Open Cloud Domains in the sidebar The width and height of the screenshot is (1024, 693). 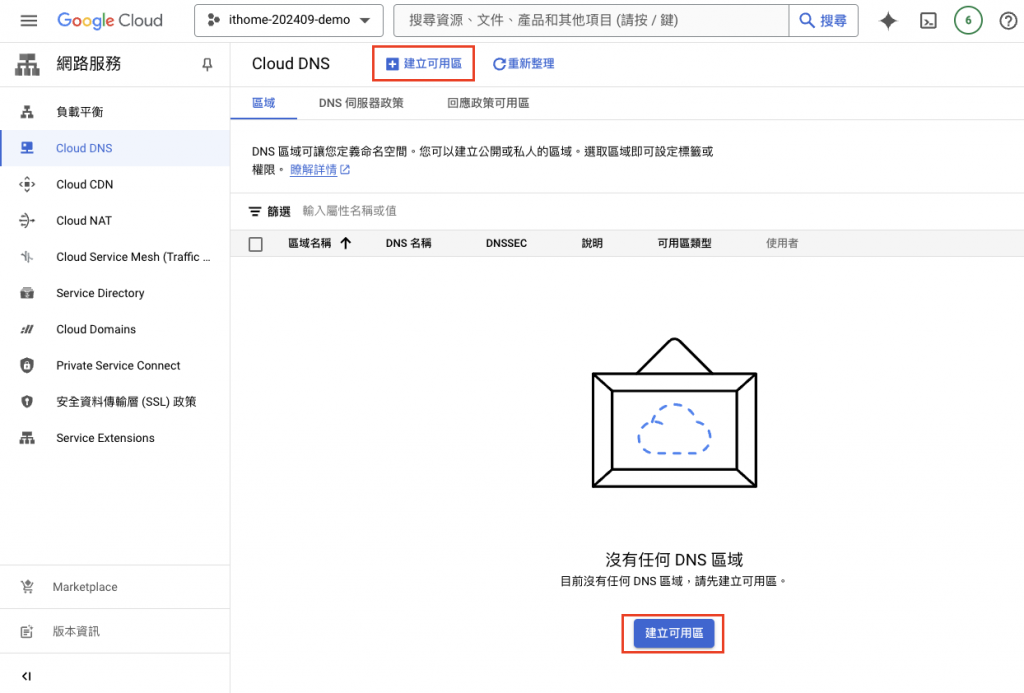(x=96, y=329)
